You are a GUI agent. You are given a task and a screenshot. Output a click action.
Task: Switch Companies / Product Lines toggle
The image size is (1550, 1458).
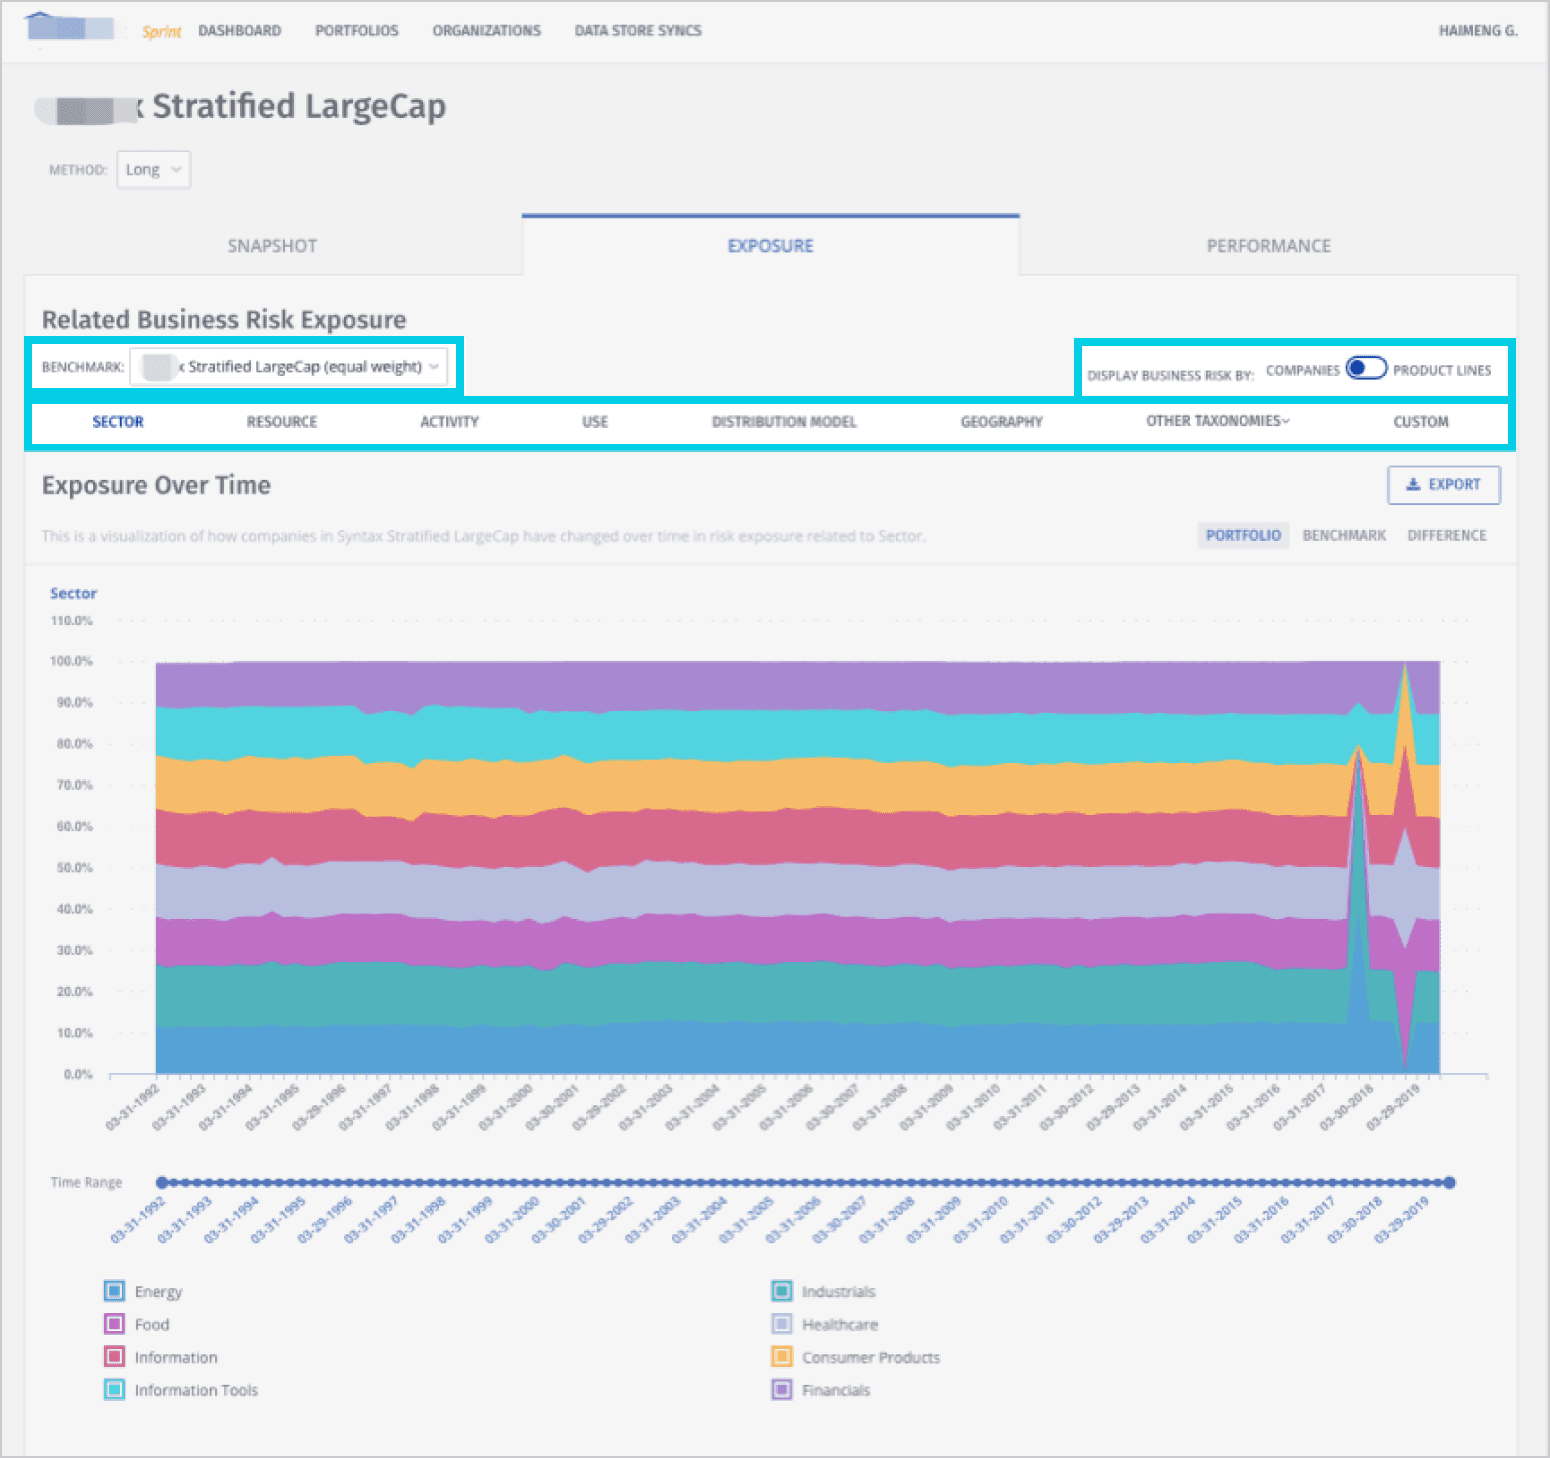(1366, 368)
